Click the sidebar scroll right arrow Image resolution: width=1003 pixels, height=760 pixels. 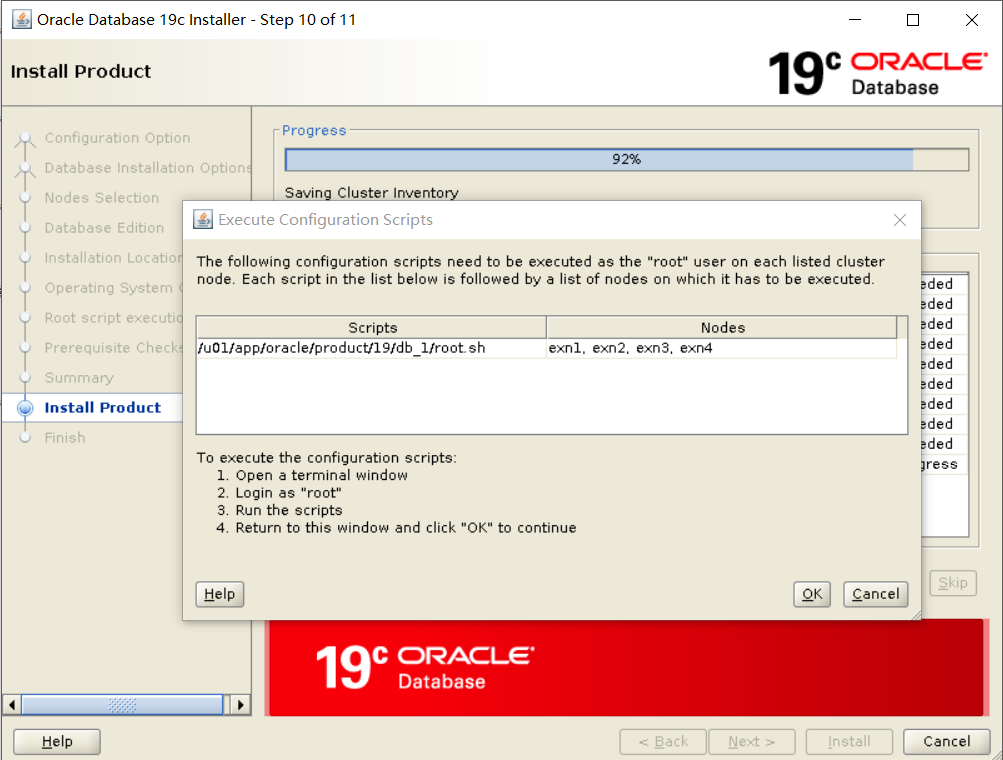240,705
